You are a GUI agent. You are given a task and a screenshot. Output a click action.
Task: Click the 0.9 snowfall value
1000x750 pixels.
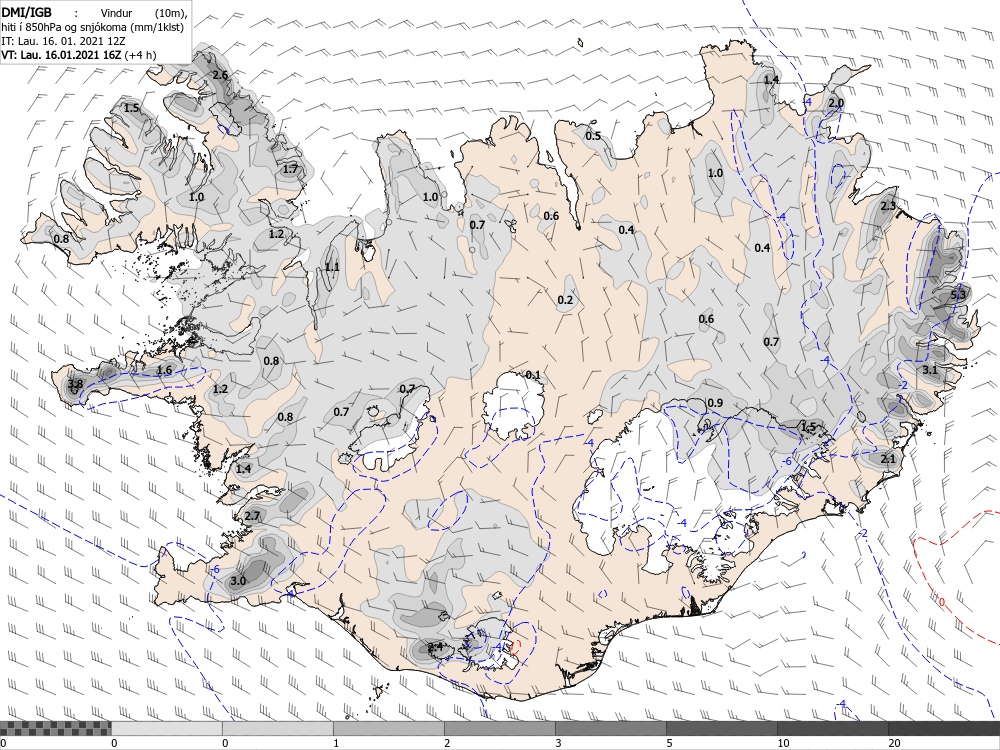click(x=716, y=403)
